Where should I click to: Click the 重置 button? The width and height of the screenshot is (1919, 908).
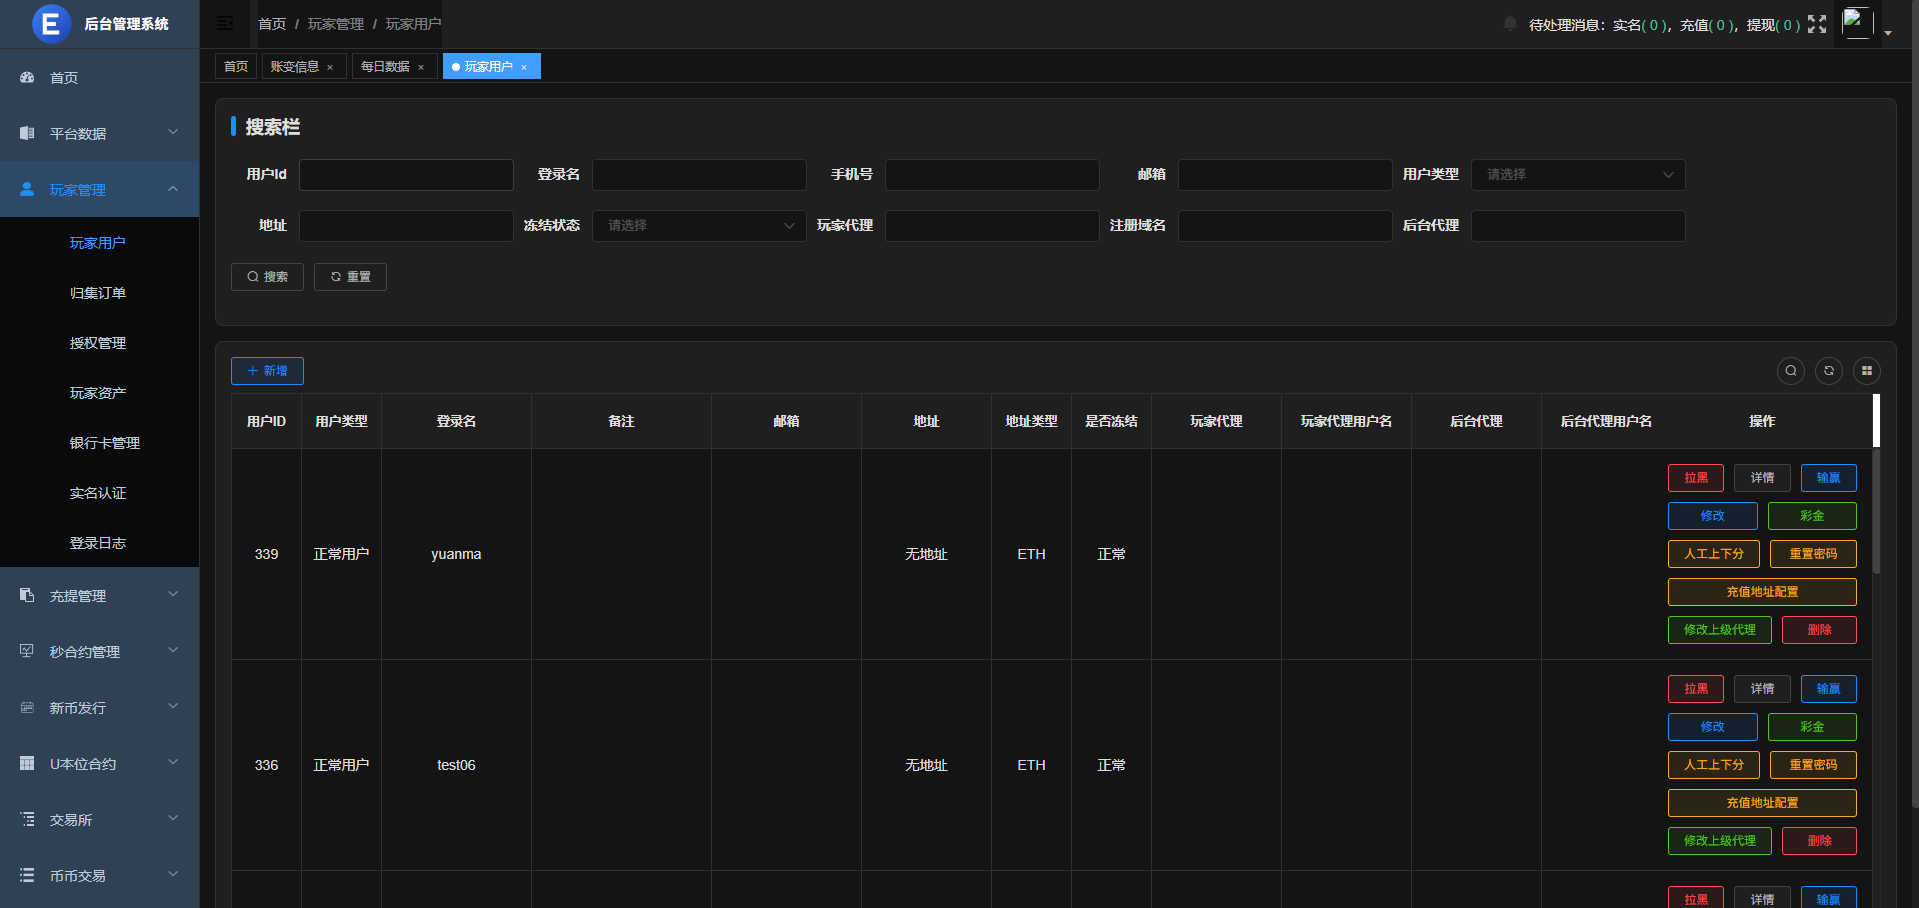[x=350, y=277]
